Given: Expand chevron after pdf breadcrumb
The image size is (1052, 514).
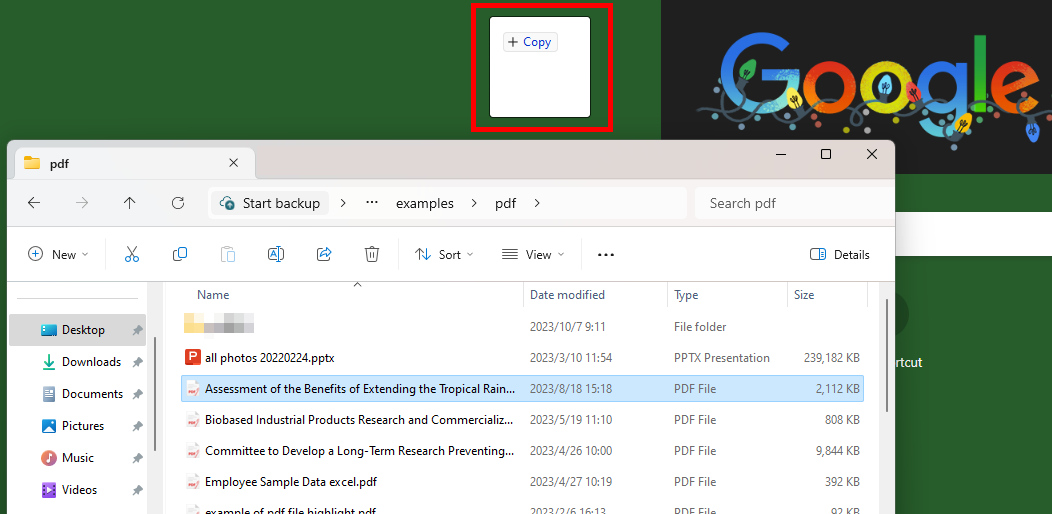Looking at the screenshot, I should coord(537,203).
